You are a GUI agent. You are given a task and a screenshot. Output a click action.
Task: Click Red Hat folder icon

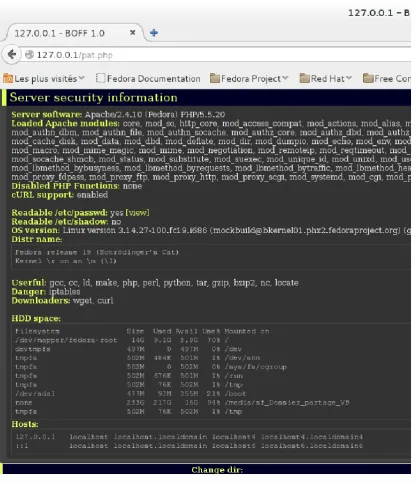pos(304,79)
